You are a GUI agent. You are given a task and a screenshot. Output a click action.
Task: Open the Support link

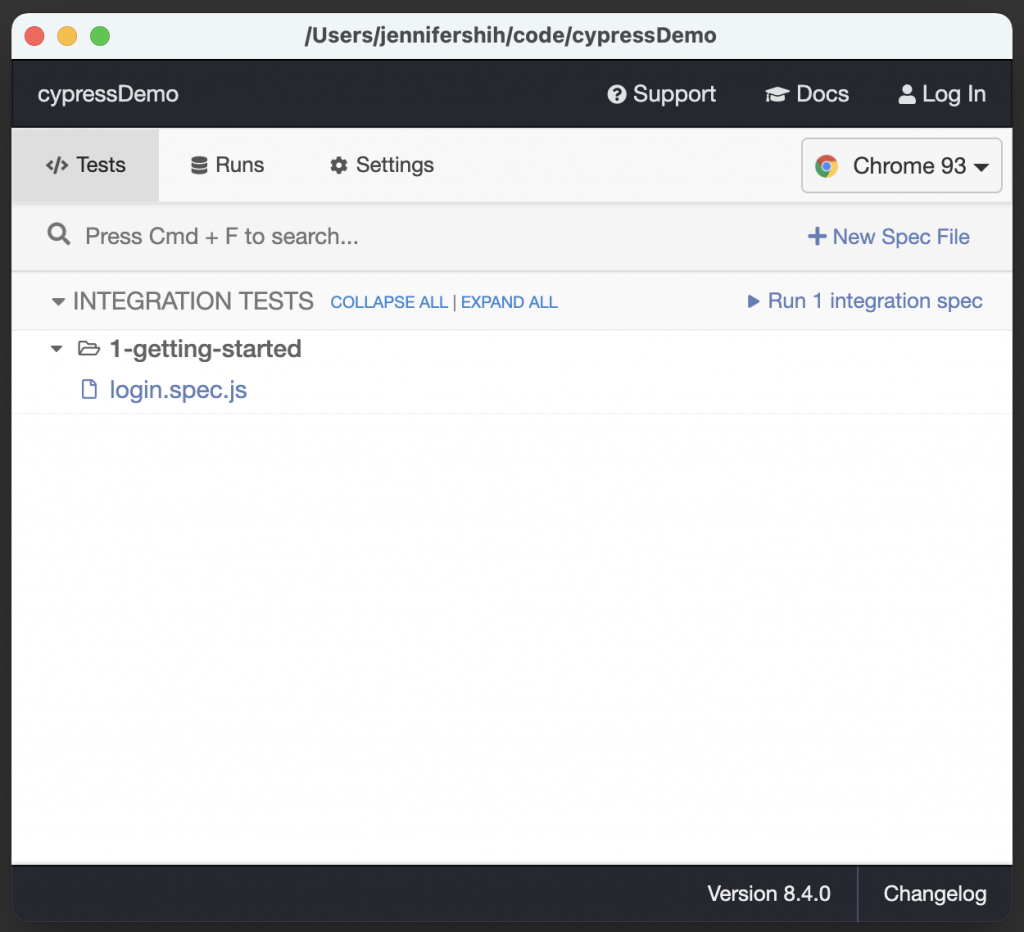661,94
